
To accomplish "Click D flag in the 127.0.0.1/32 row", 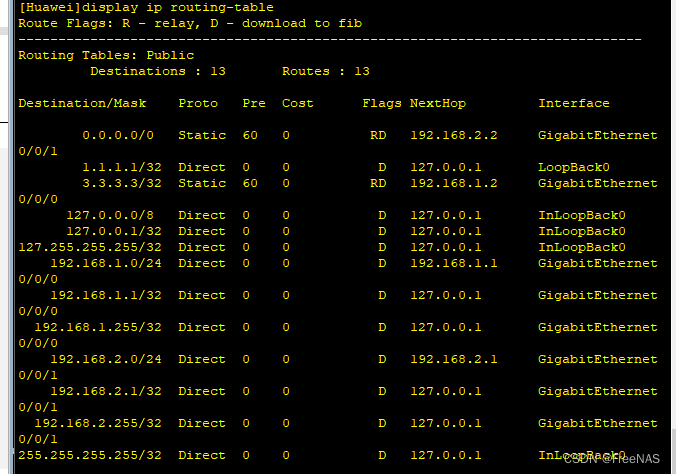I will click(x=382, y=231).
